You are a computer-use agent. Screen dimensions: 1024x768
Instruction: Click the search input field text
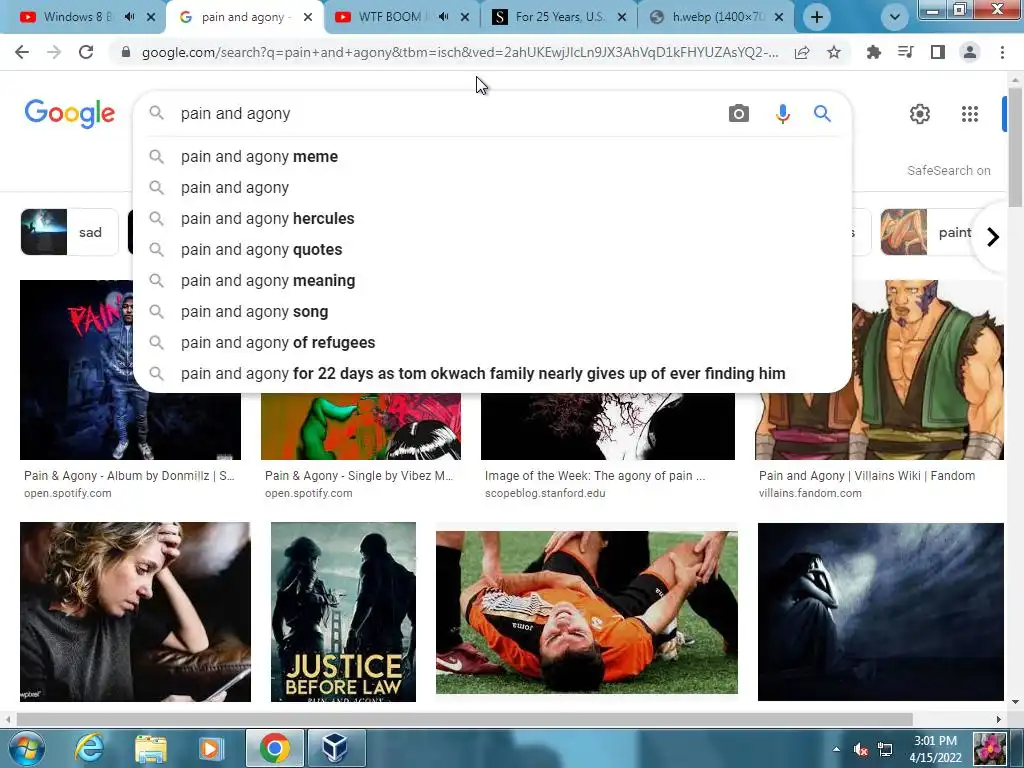235,114
